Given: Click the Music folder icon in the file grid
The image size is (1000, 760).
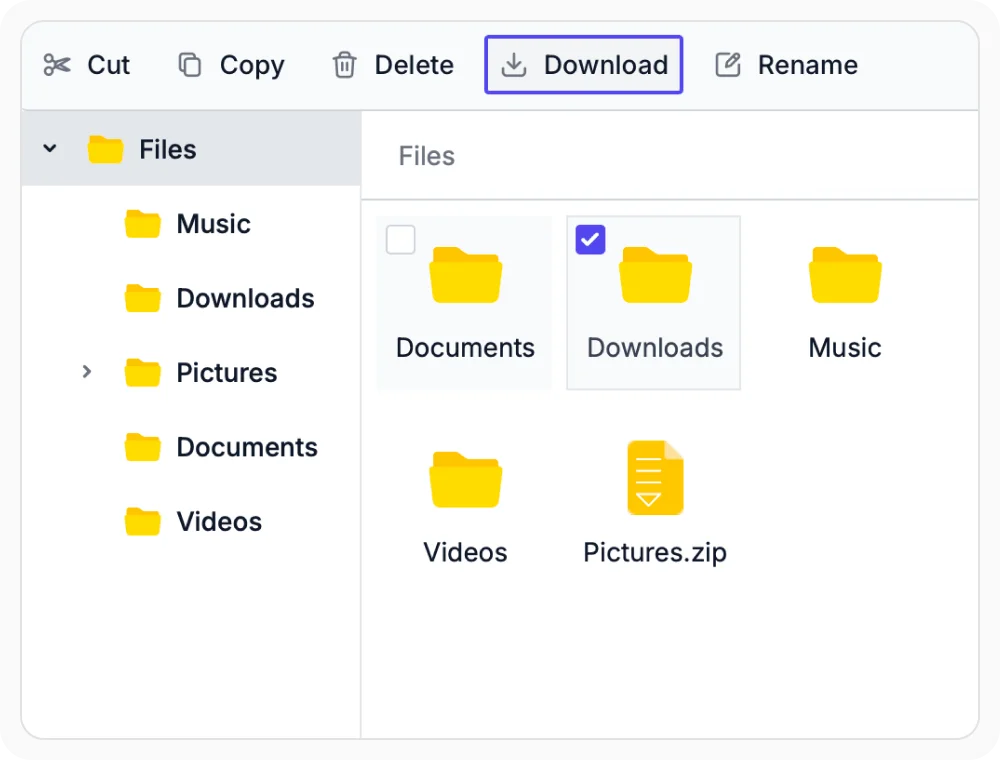Looking at the screenshot, I should [845, 275].
